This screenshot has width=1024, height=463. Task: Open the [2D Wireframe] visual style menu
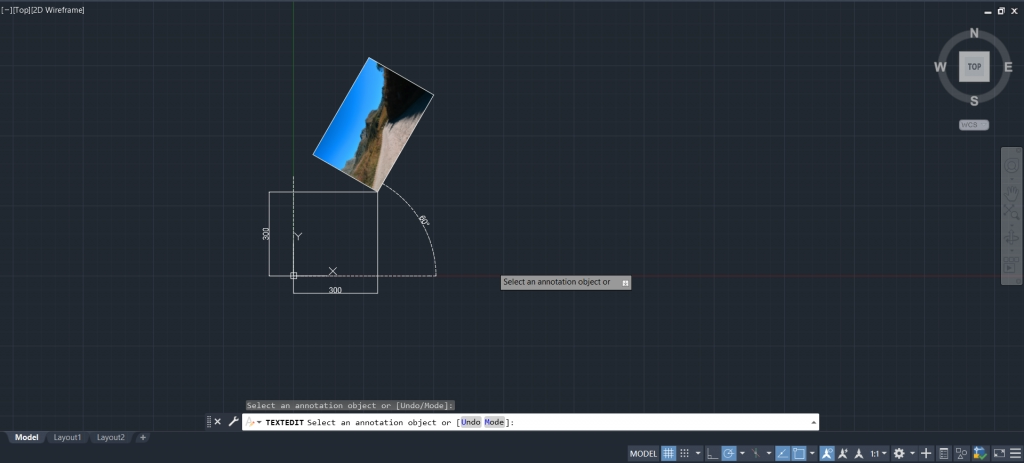[58, 10]
